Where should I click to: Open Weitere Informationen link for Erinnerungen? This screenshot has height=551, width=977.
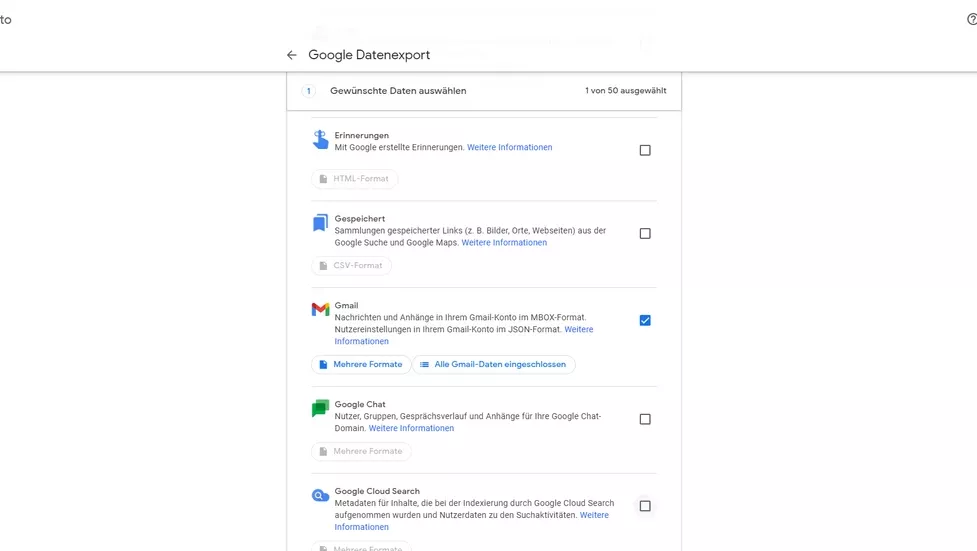pos(510,147)
